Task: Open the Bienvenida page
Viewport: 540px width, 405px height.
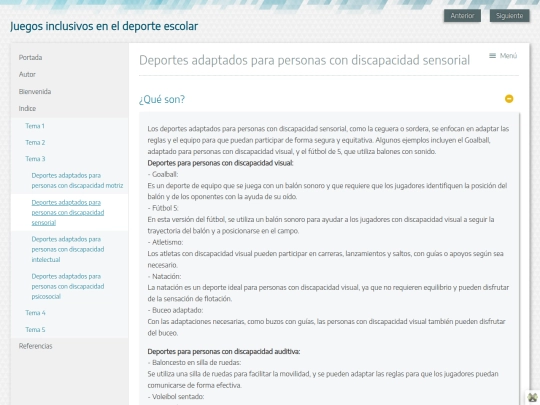Action: (35, 92)
